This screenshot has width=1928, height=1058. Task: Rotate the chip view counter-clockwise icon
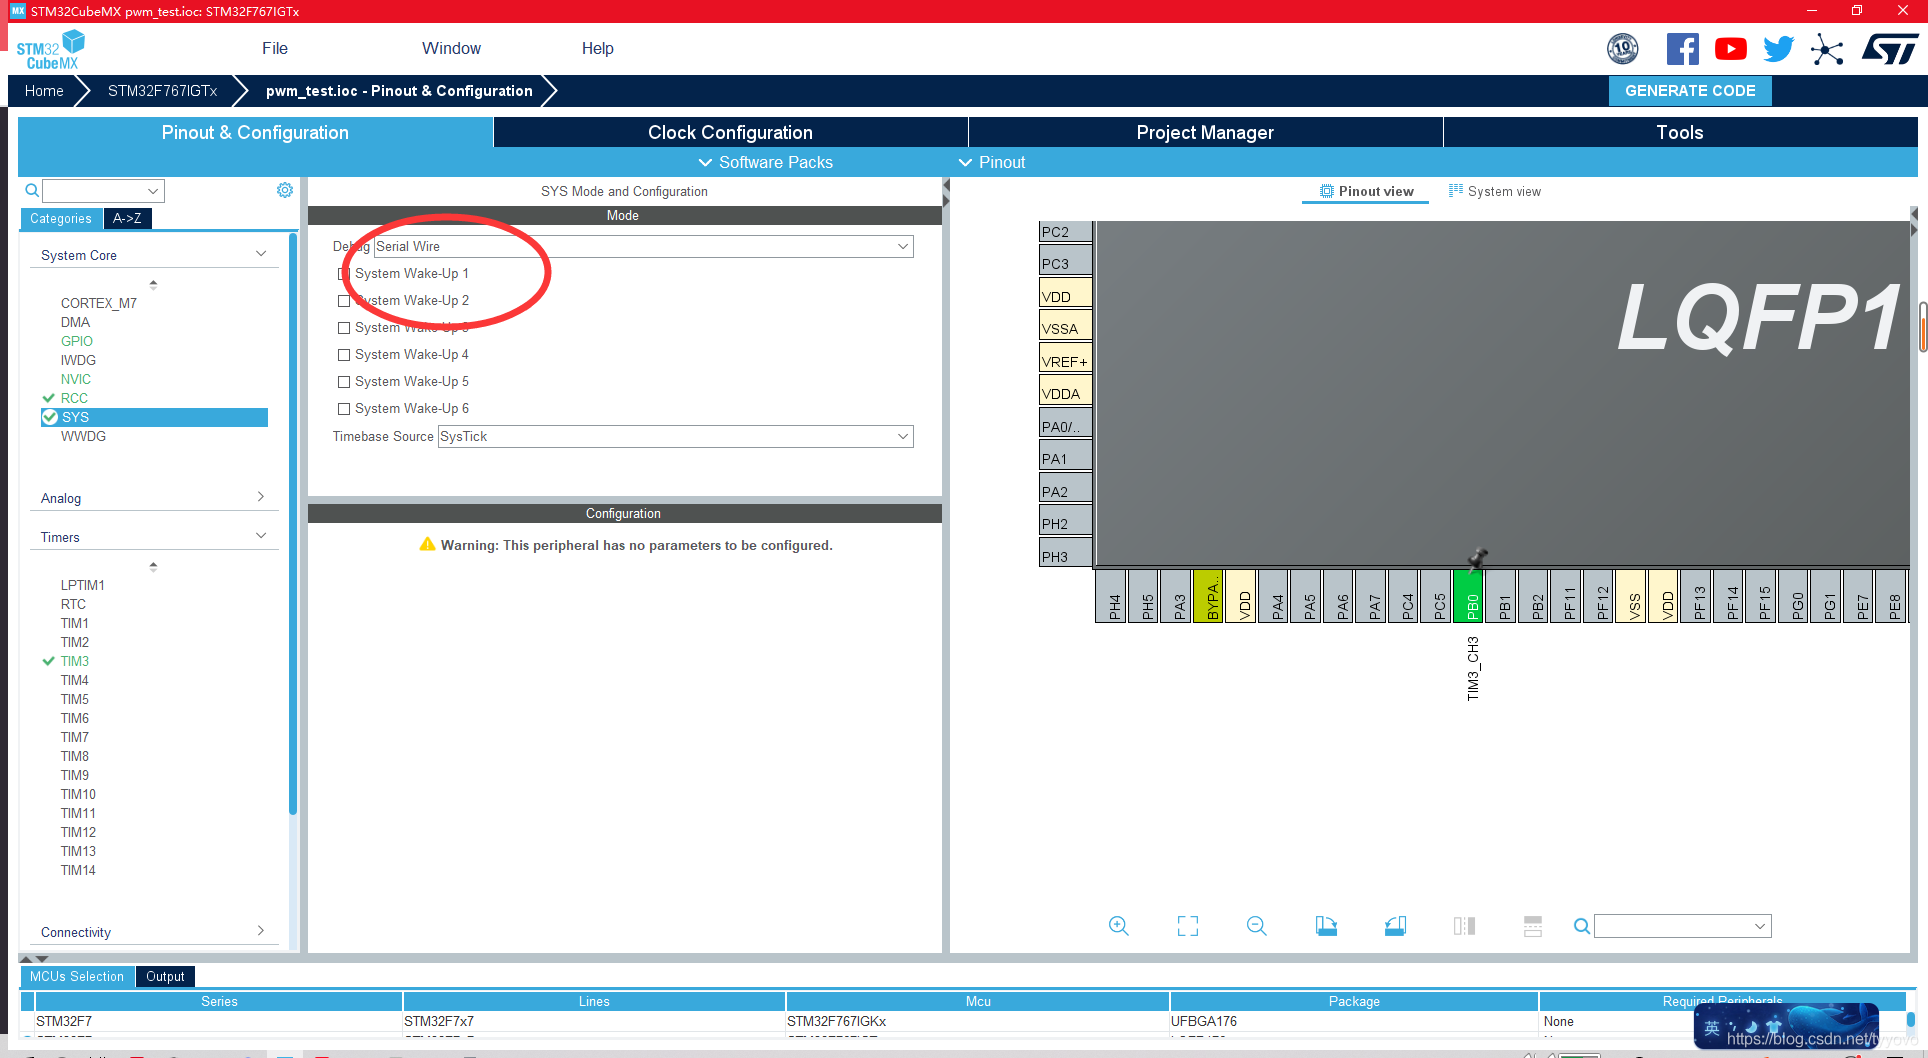[x=1395, y=926]
